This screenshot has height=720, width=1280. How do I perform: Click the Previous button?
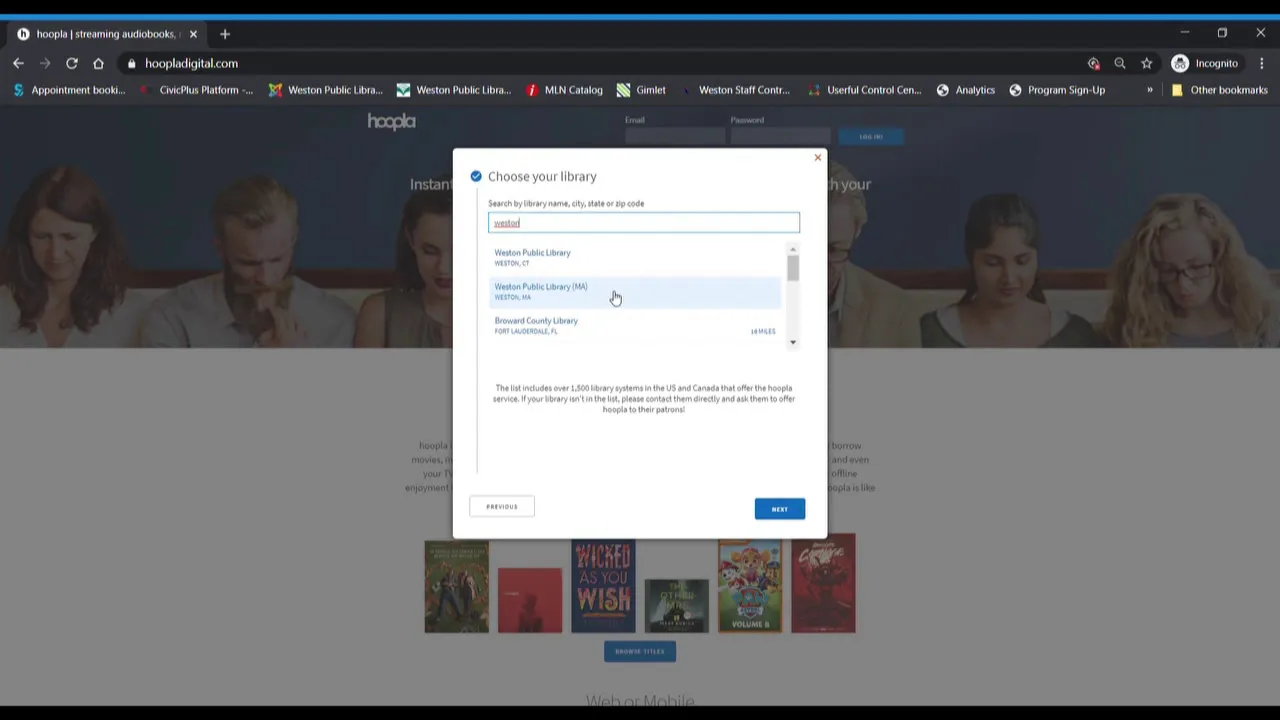point(502,507)
